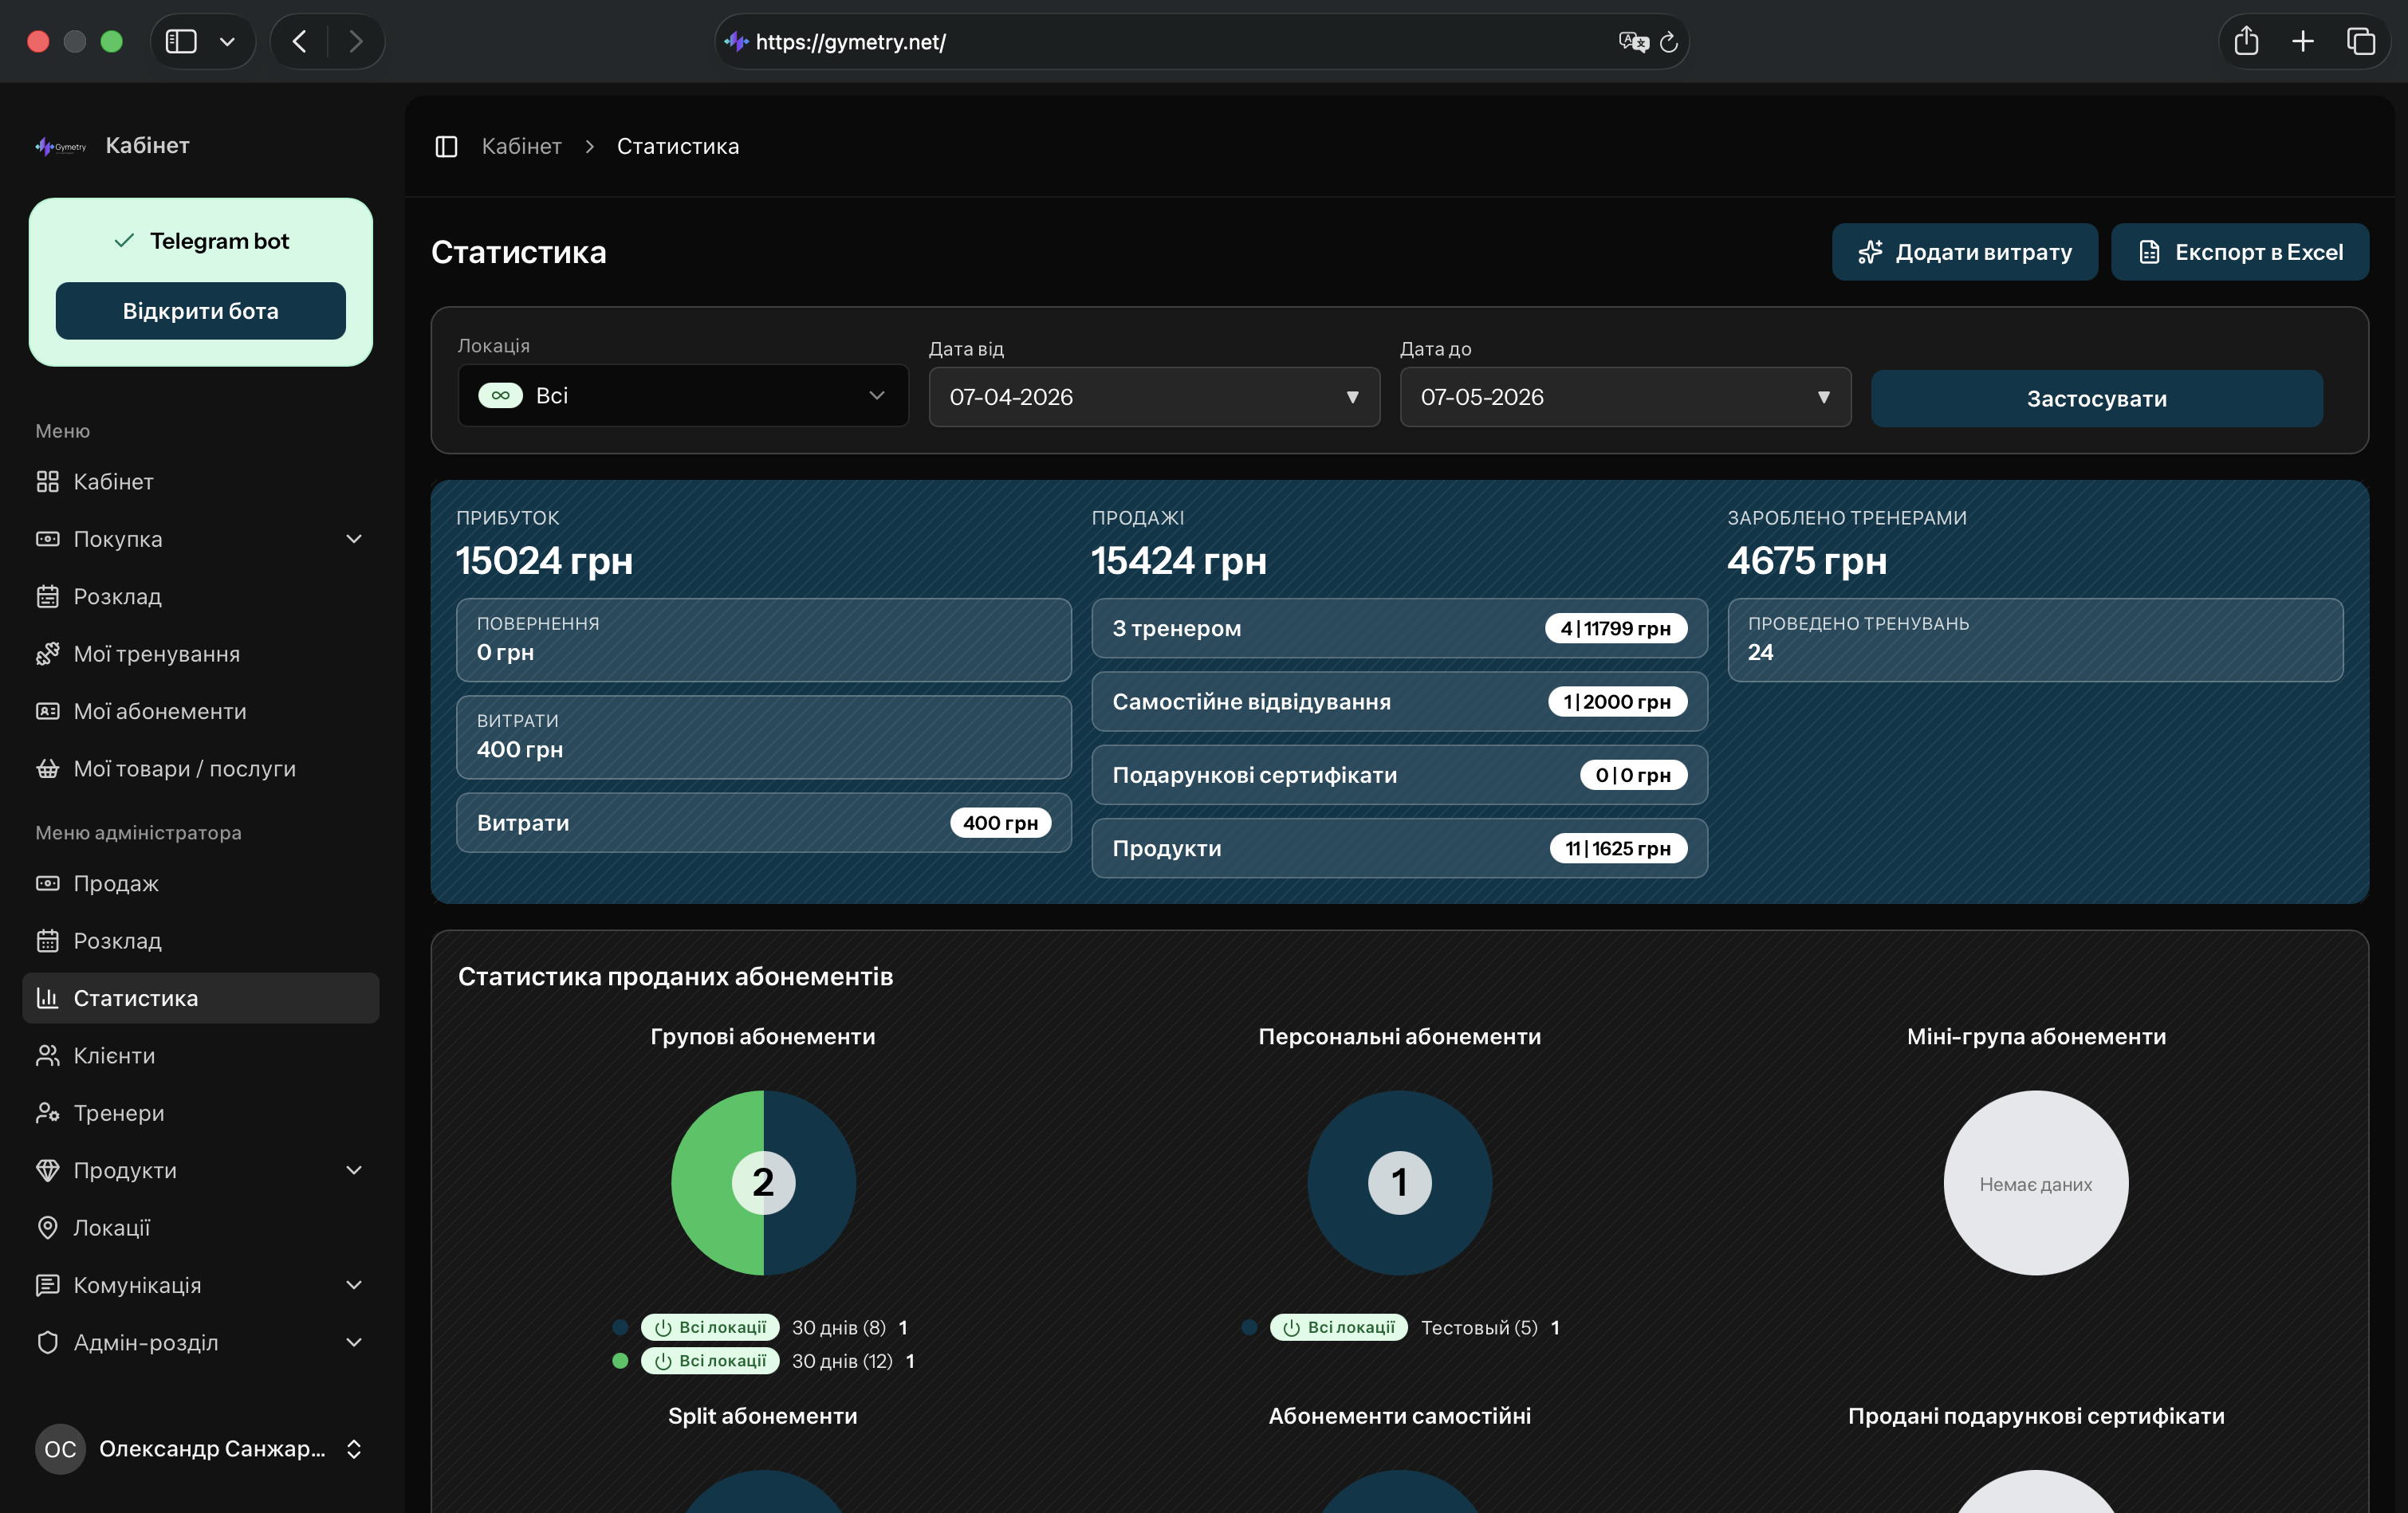
Task: Open Тренери menu item
Action: [200, 1113]
